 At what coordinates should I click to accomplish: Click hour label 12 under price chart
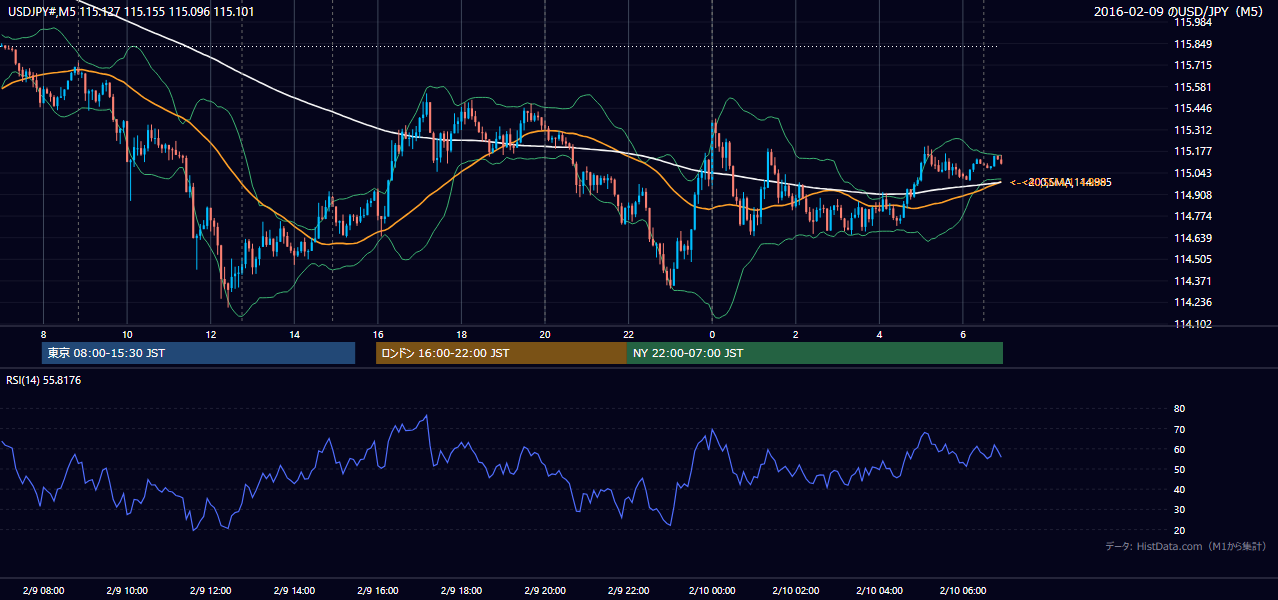point(210,334)
